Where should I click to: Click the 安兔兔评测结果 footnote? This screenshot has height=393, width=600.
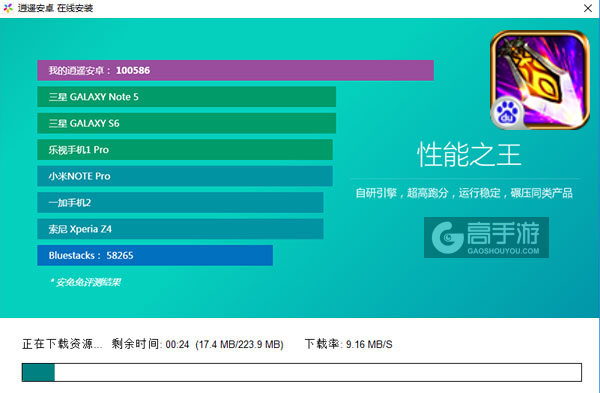pos(85,282)
